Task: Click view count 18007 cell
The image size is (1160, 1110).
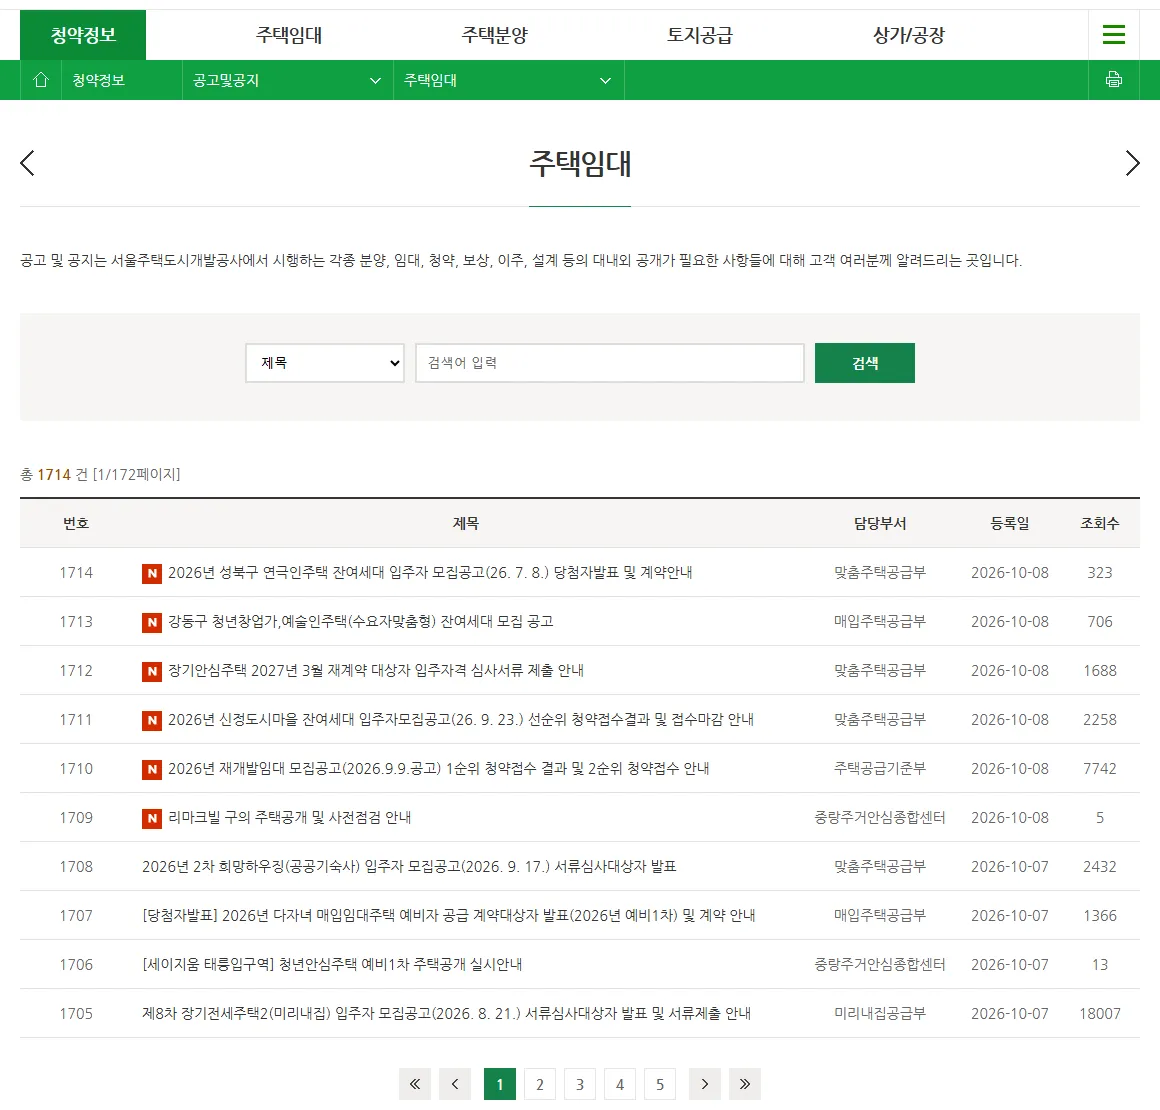Action: point(1099,1014)
